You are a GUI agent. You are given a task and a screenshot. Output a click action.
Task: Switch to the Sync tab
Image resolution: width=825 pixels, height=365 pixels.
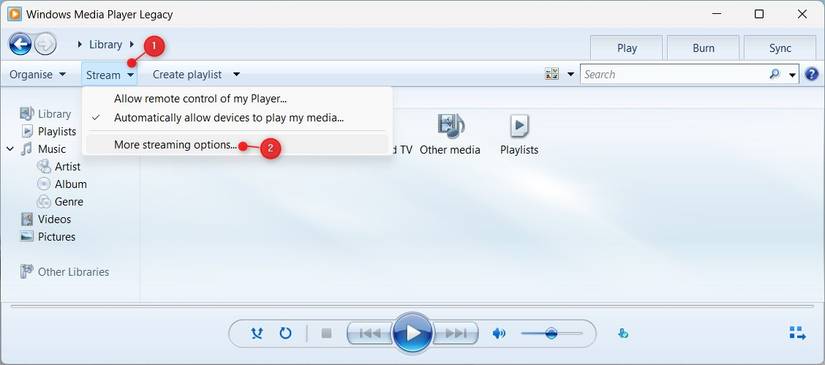click(780, 48)
